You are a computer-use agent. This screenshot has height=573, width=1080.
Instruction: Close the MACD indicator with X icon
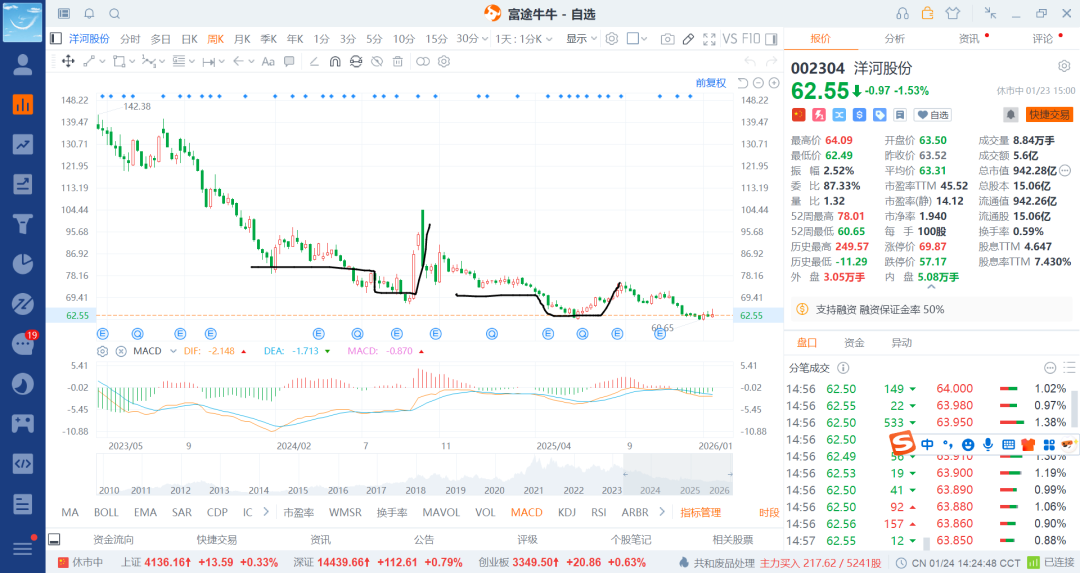click(x=121, y=351)
